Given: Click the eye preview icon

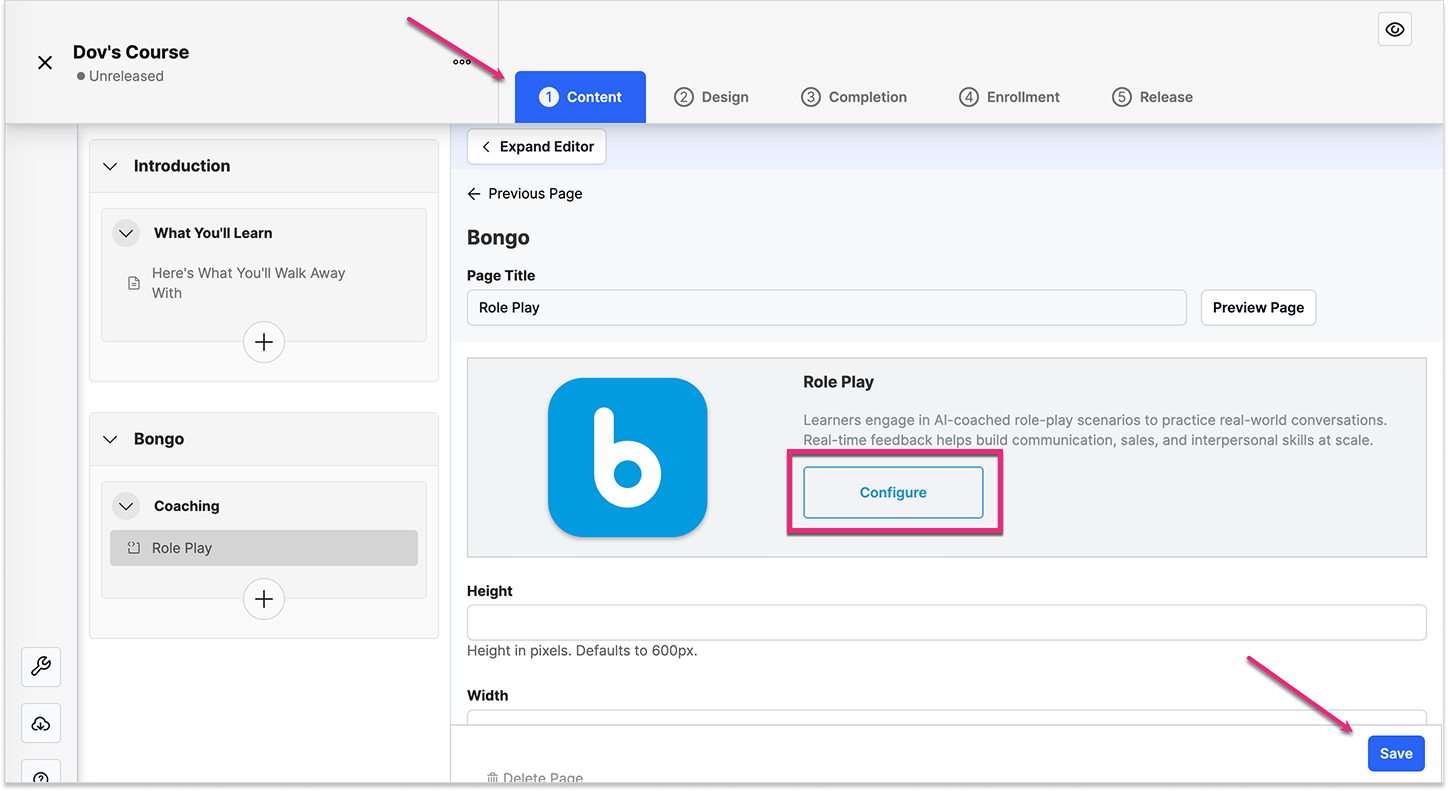Looking at the screenshot, I should [1395, 30].
